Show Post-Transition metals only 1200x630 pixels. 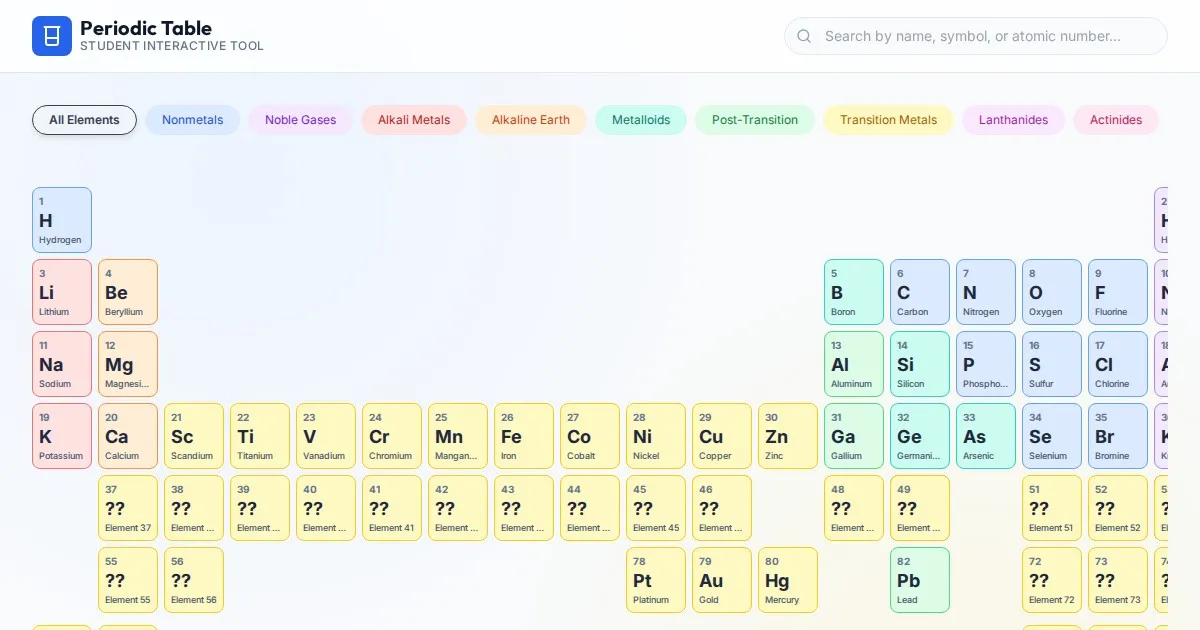[x=755, y=120]
